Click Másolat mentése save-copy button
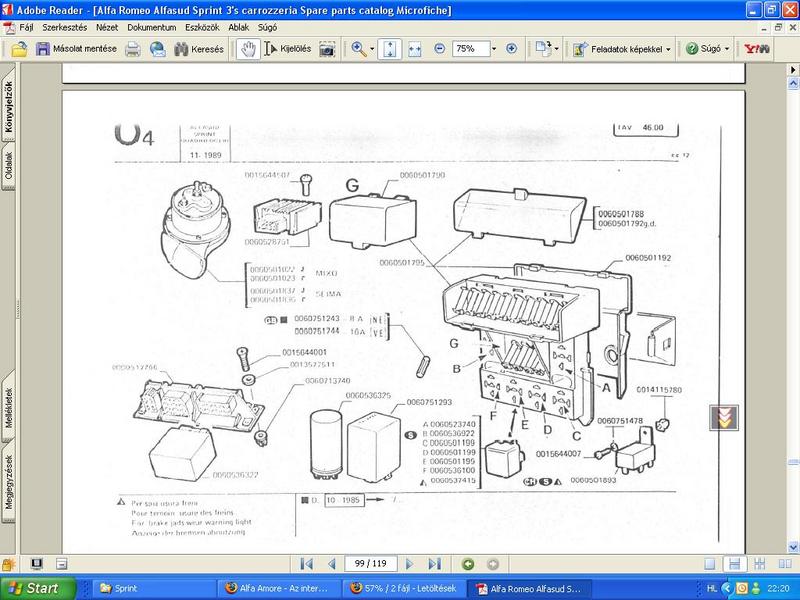Viewport: 800px width, 600px height. point(77,49)
